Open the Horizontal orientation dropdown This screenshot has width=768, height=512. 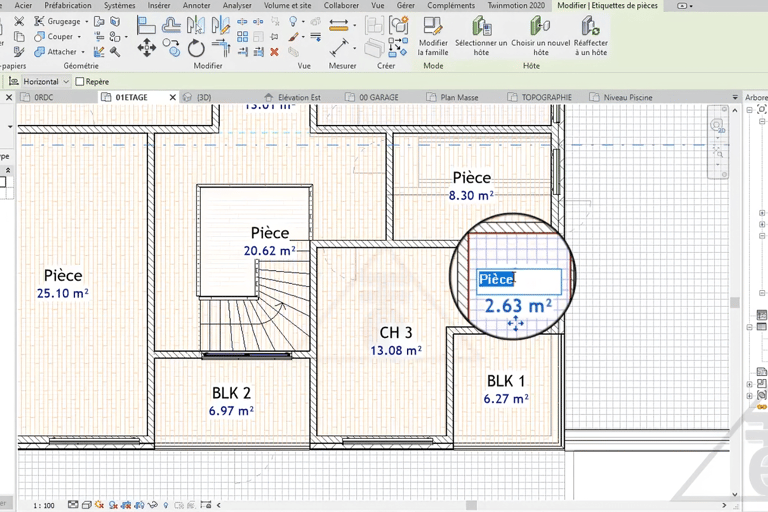46,81
